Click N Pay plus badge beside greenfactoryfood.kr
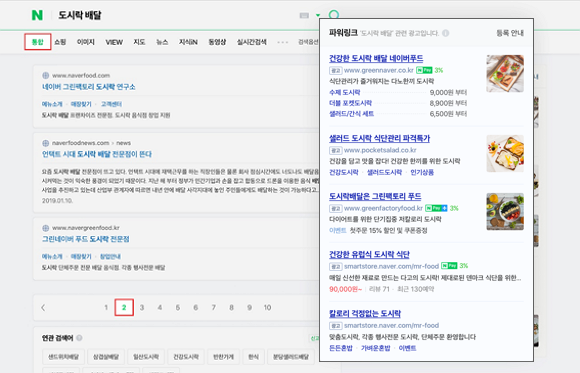 436,208
